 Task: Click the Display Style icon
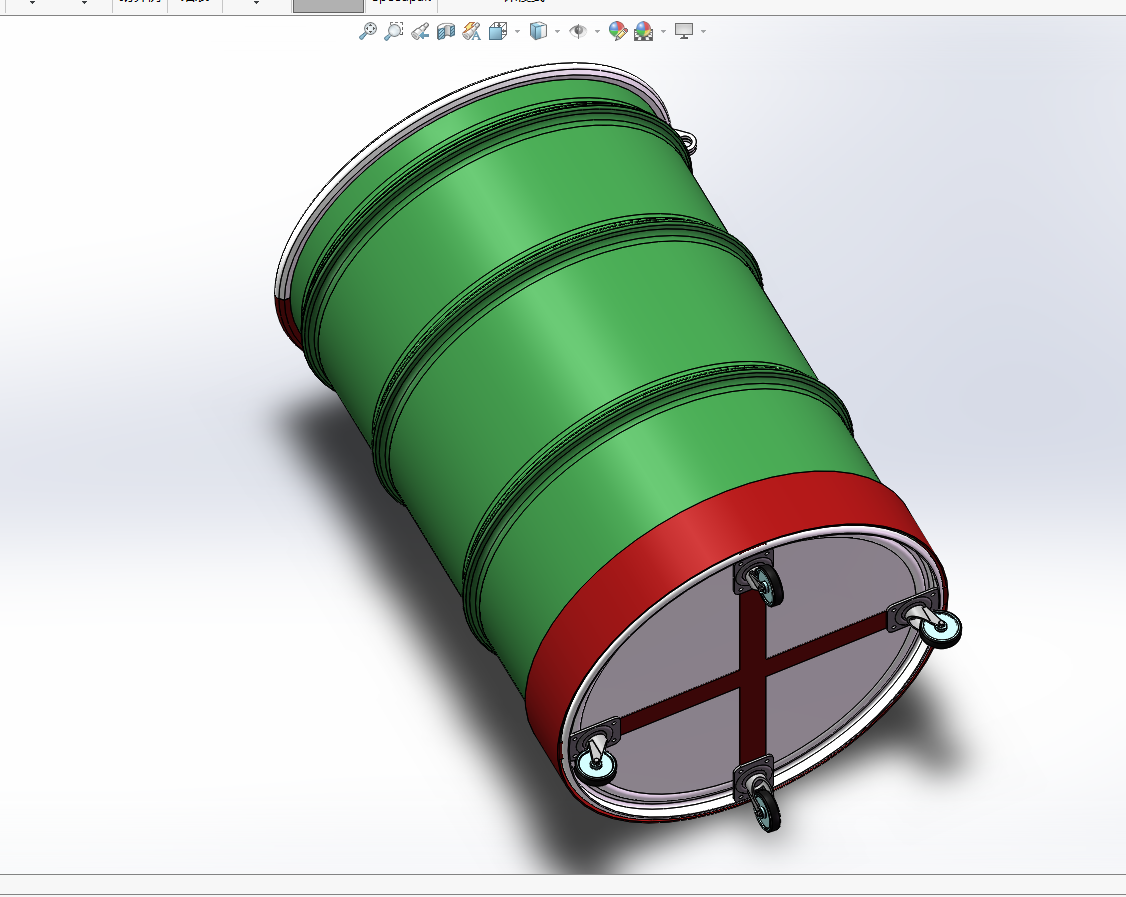pyautogui.click(x=538, y=31)
